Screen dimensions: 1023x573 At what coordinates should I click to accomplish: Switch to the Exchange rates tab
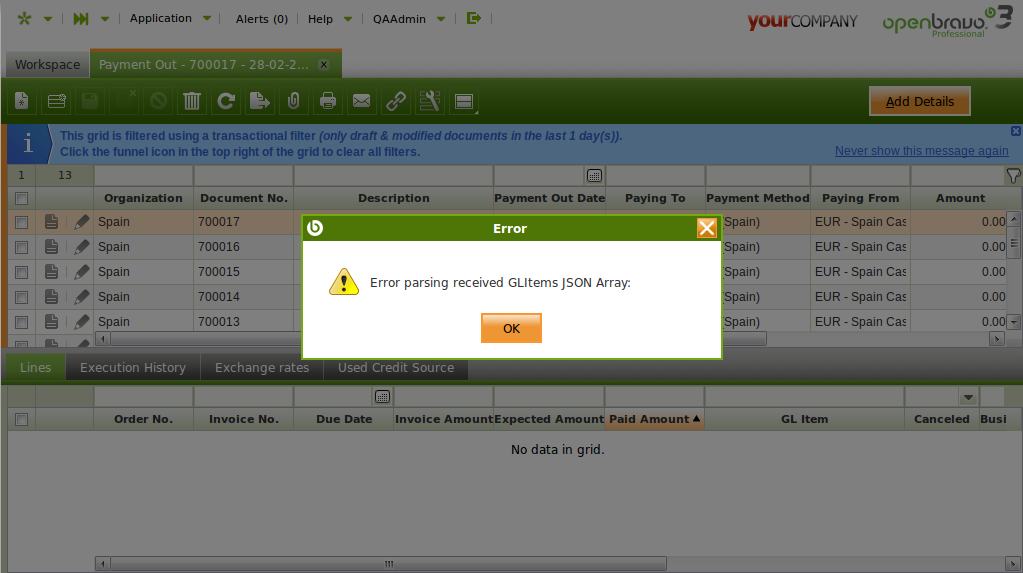point(262,368)
